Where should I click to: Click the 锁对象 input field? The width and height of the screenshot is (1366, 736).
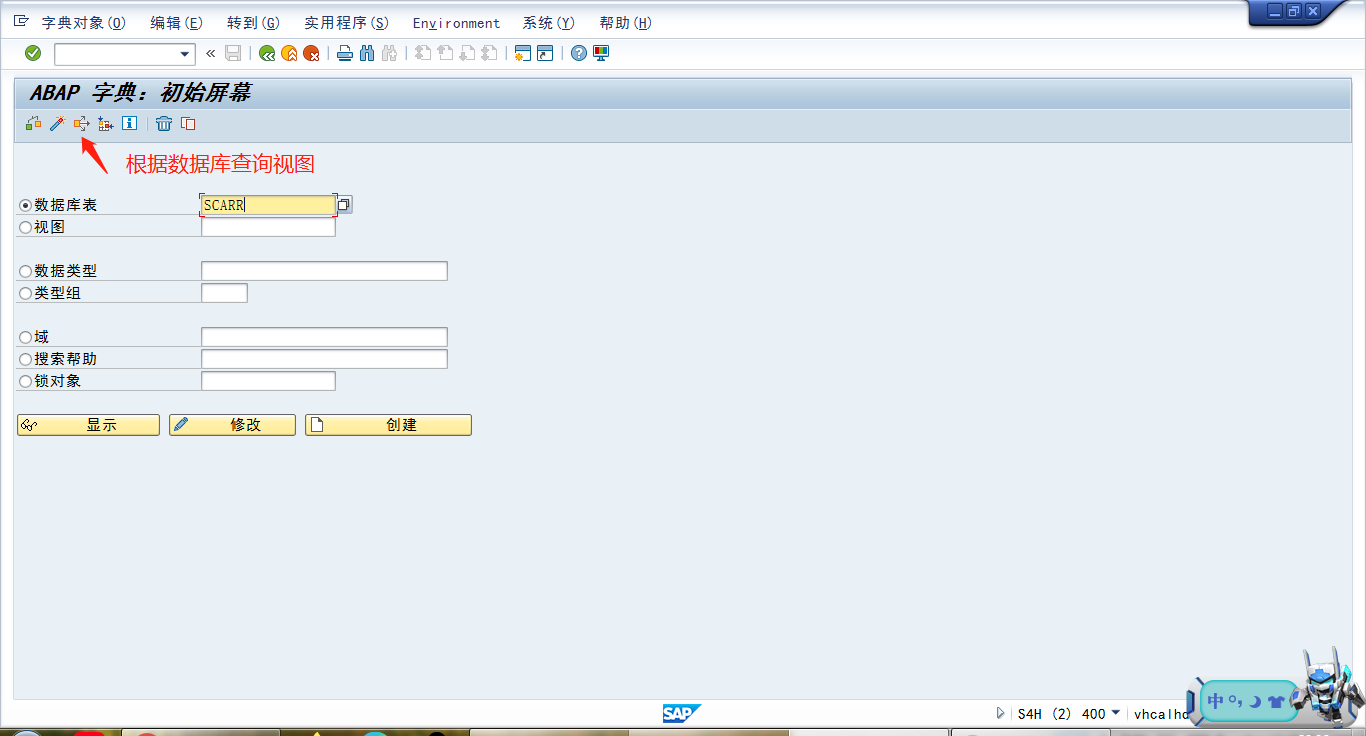click(268, 381)
